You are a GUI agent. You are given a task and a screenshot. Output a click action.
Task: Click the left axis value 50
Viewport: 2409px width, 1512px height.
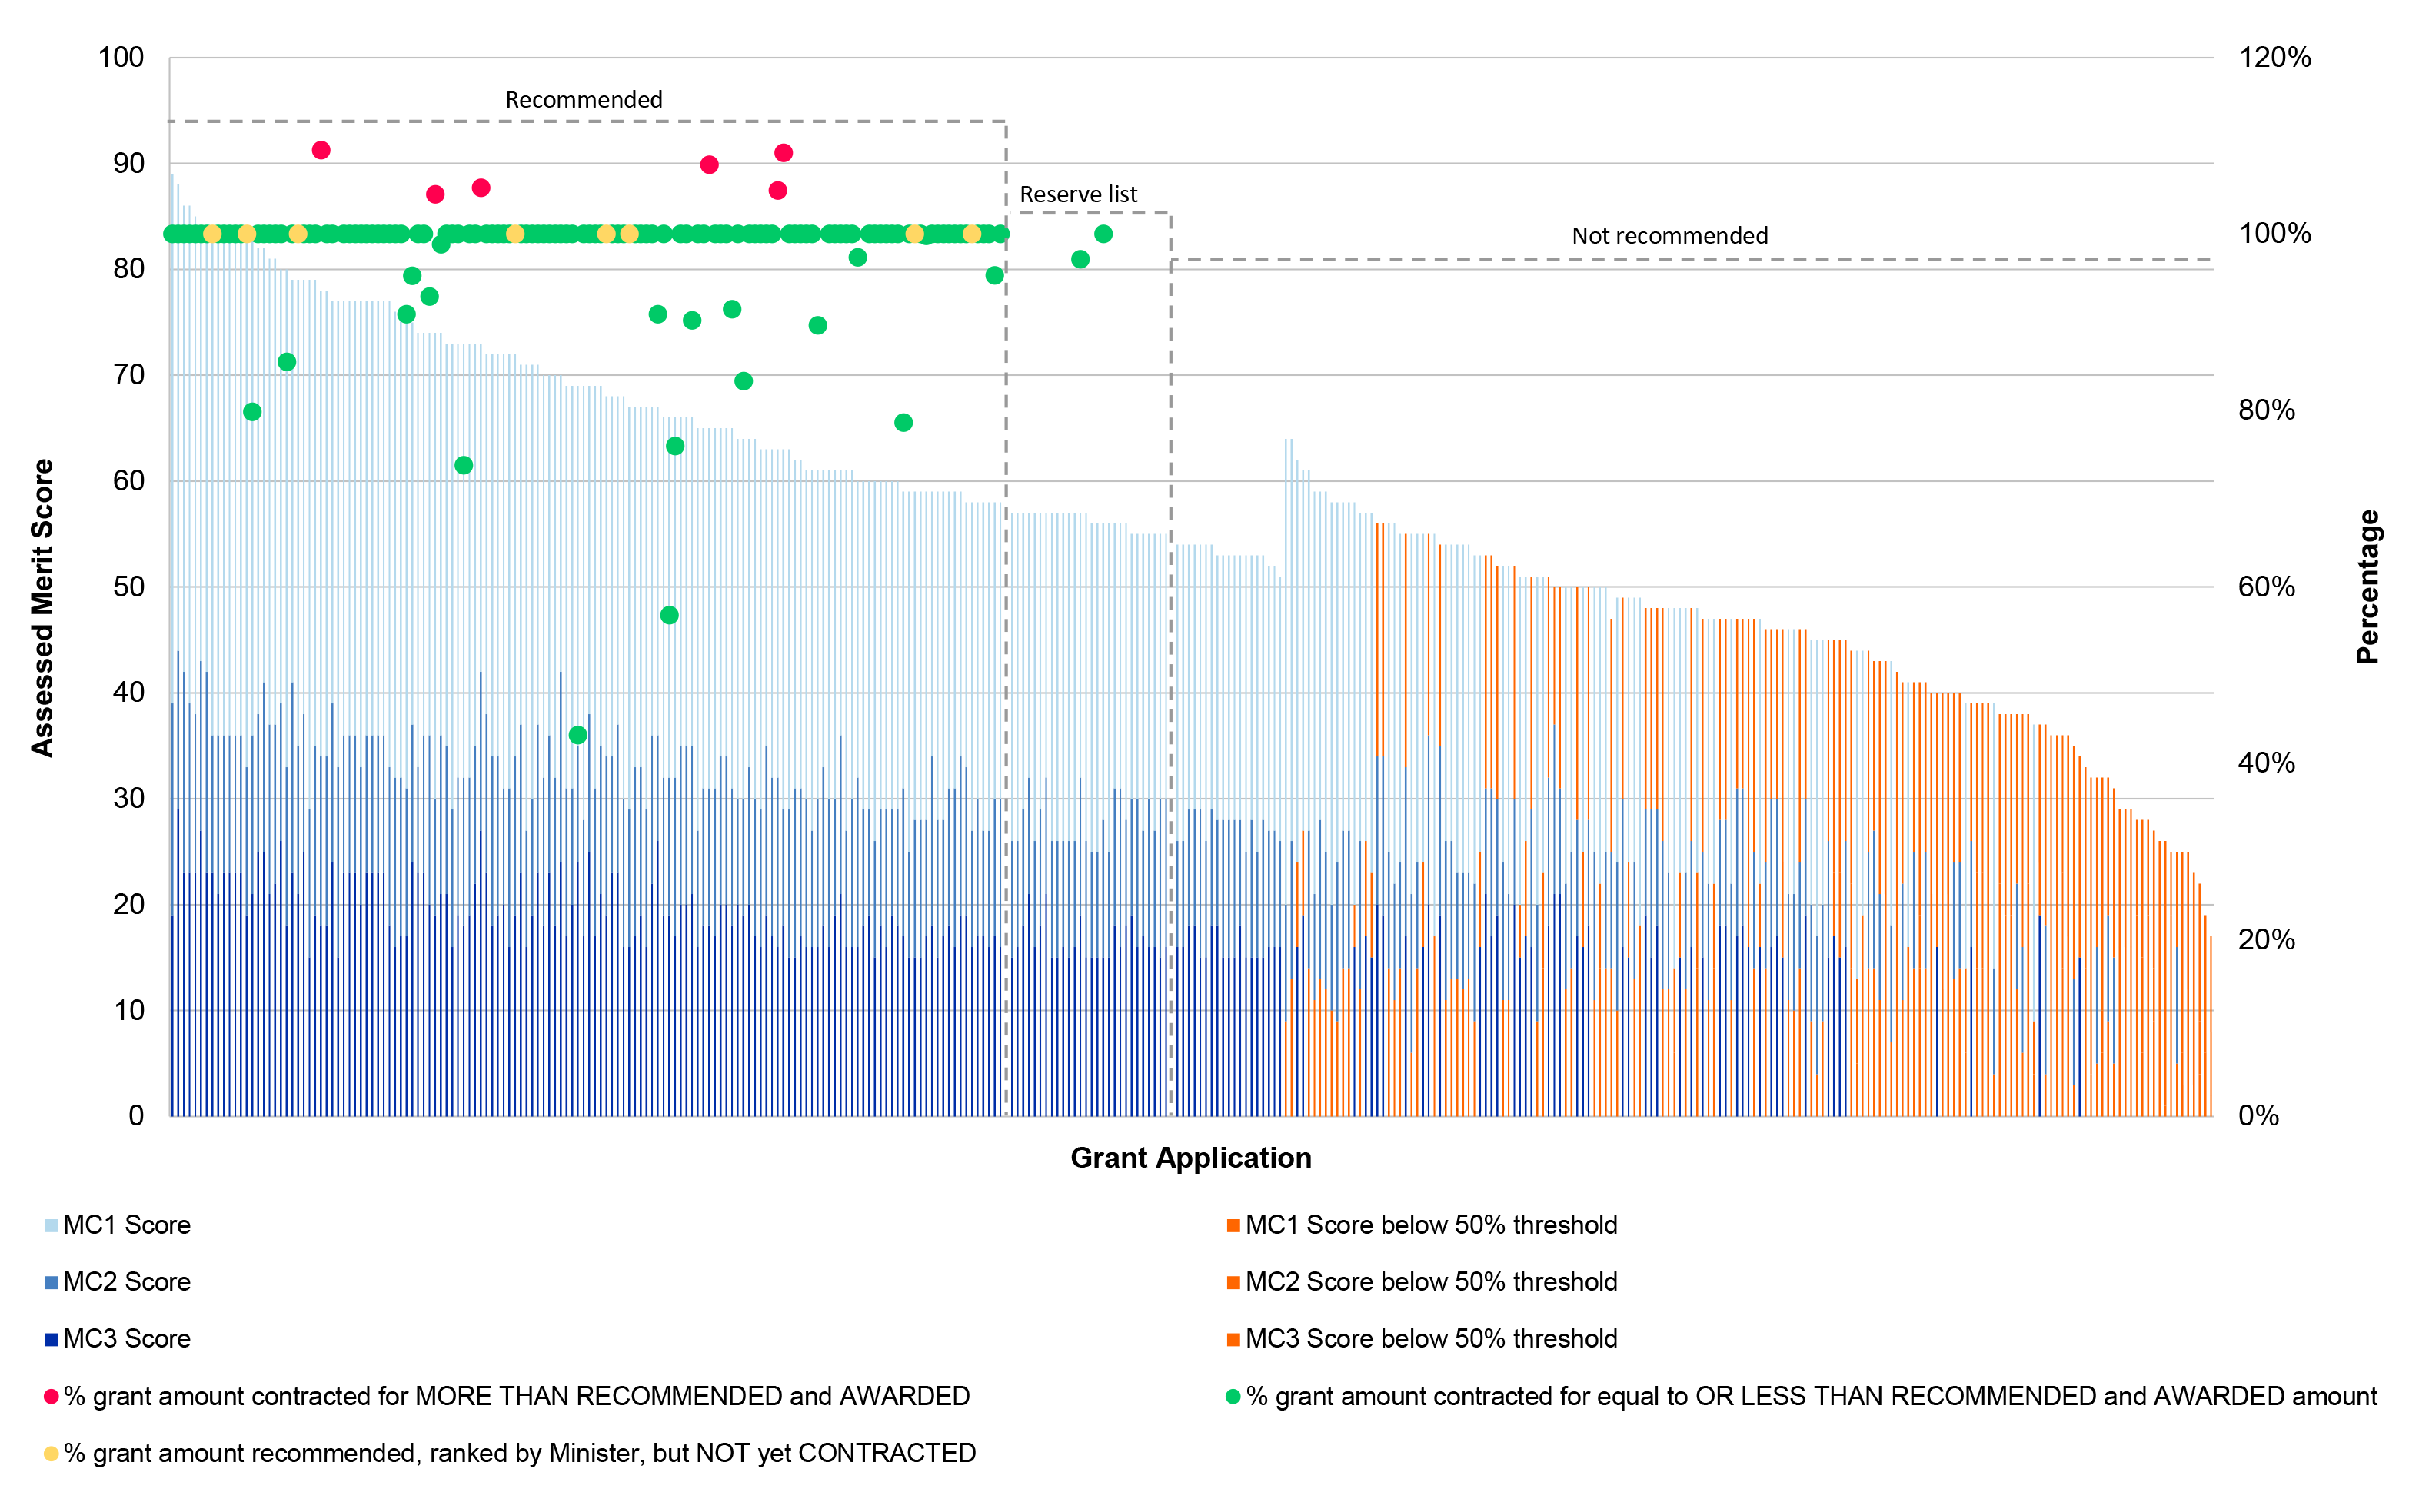point(129,587)
